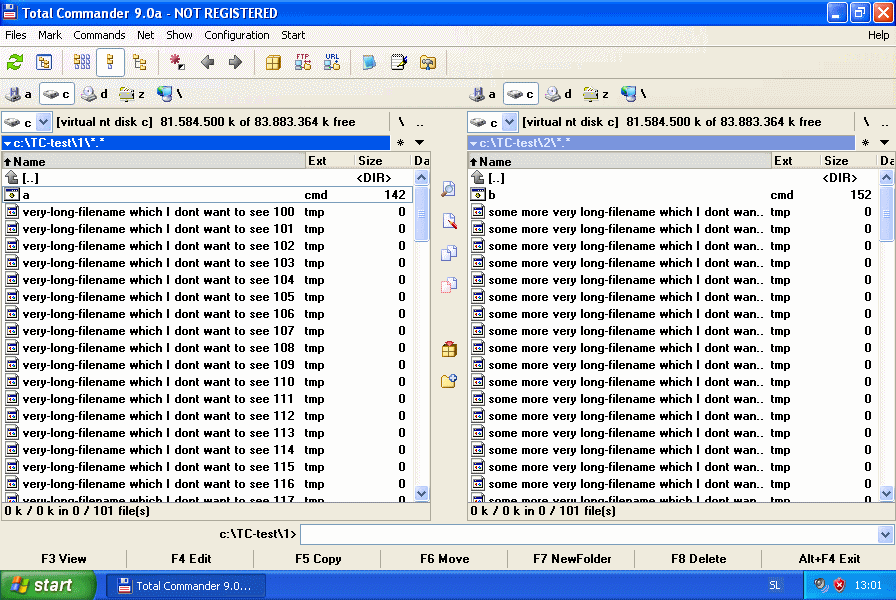Click the F6 Move button
Screen dimensions: 896x600
(x=445, y=559)
